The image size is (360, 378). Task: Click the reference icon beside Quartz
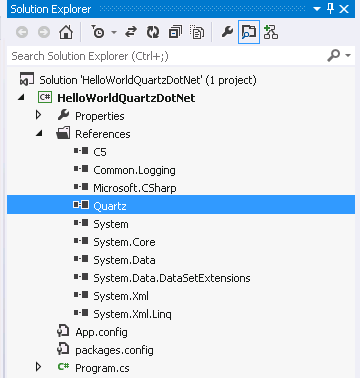pos(81,204)
